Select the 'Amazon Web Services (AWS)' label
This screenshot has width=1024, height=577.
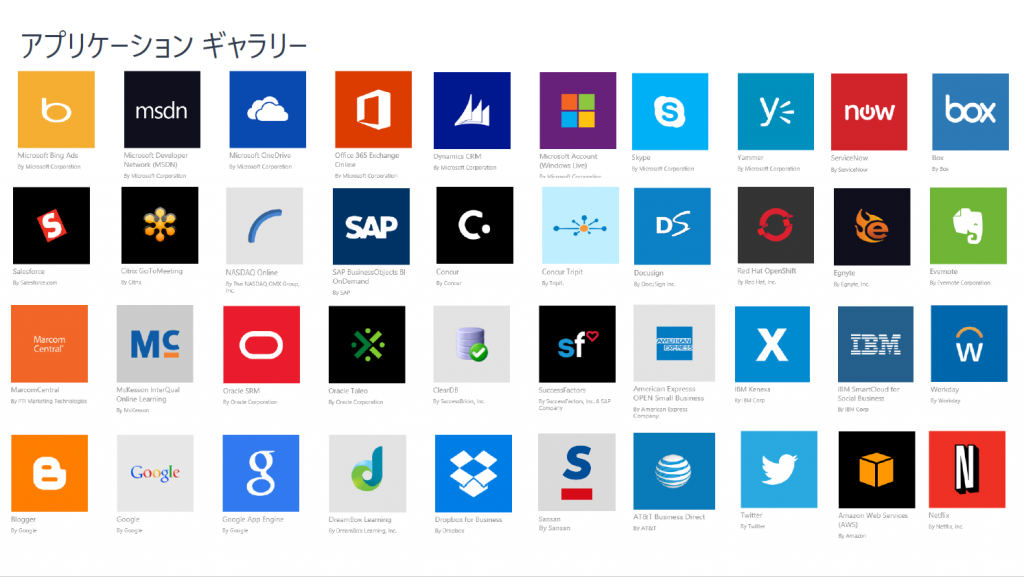tap(873, 520)
